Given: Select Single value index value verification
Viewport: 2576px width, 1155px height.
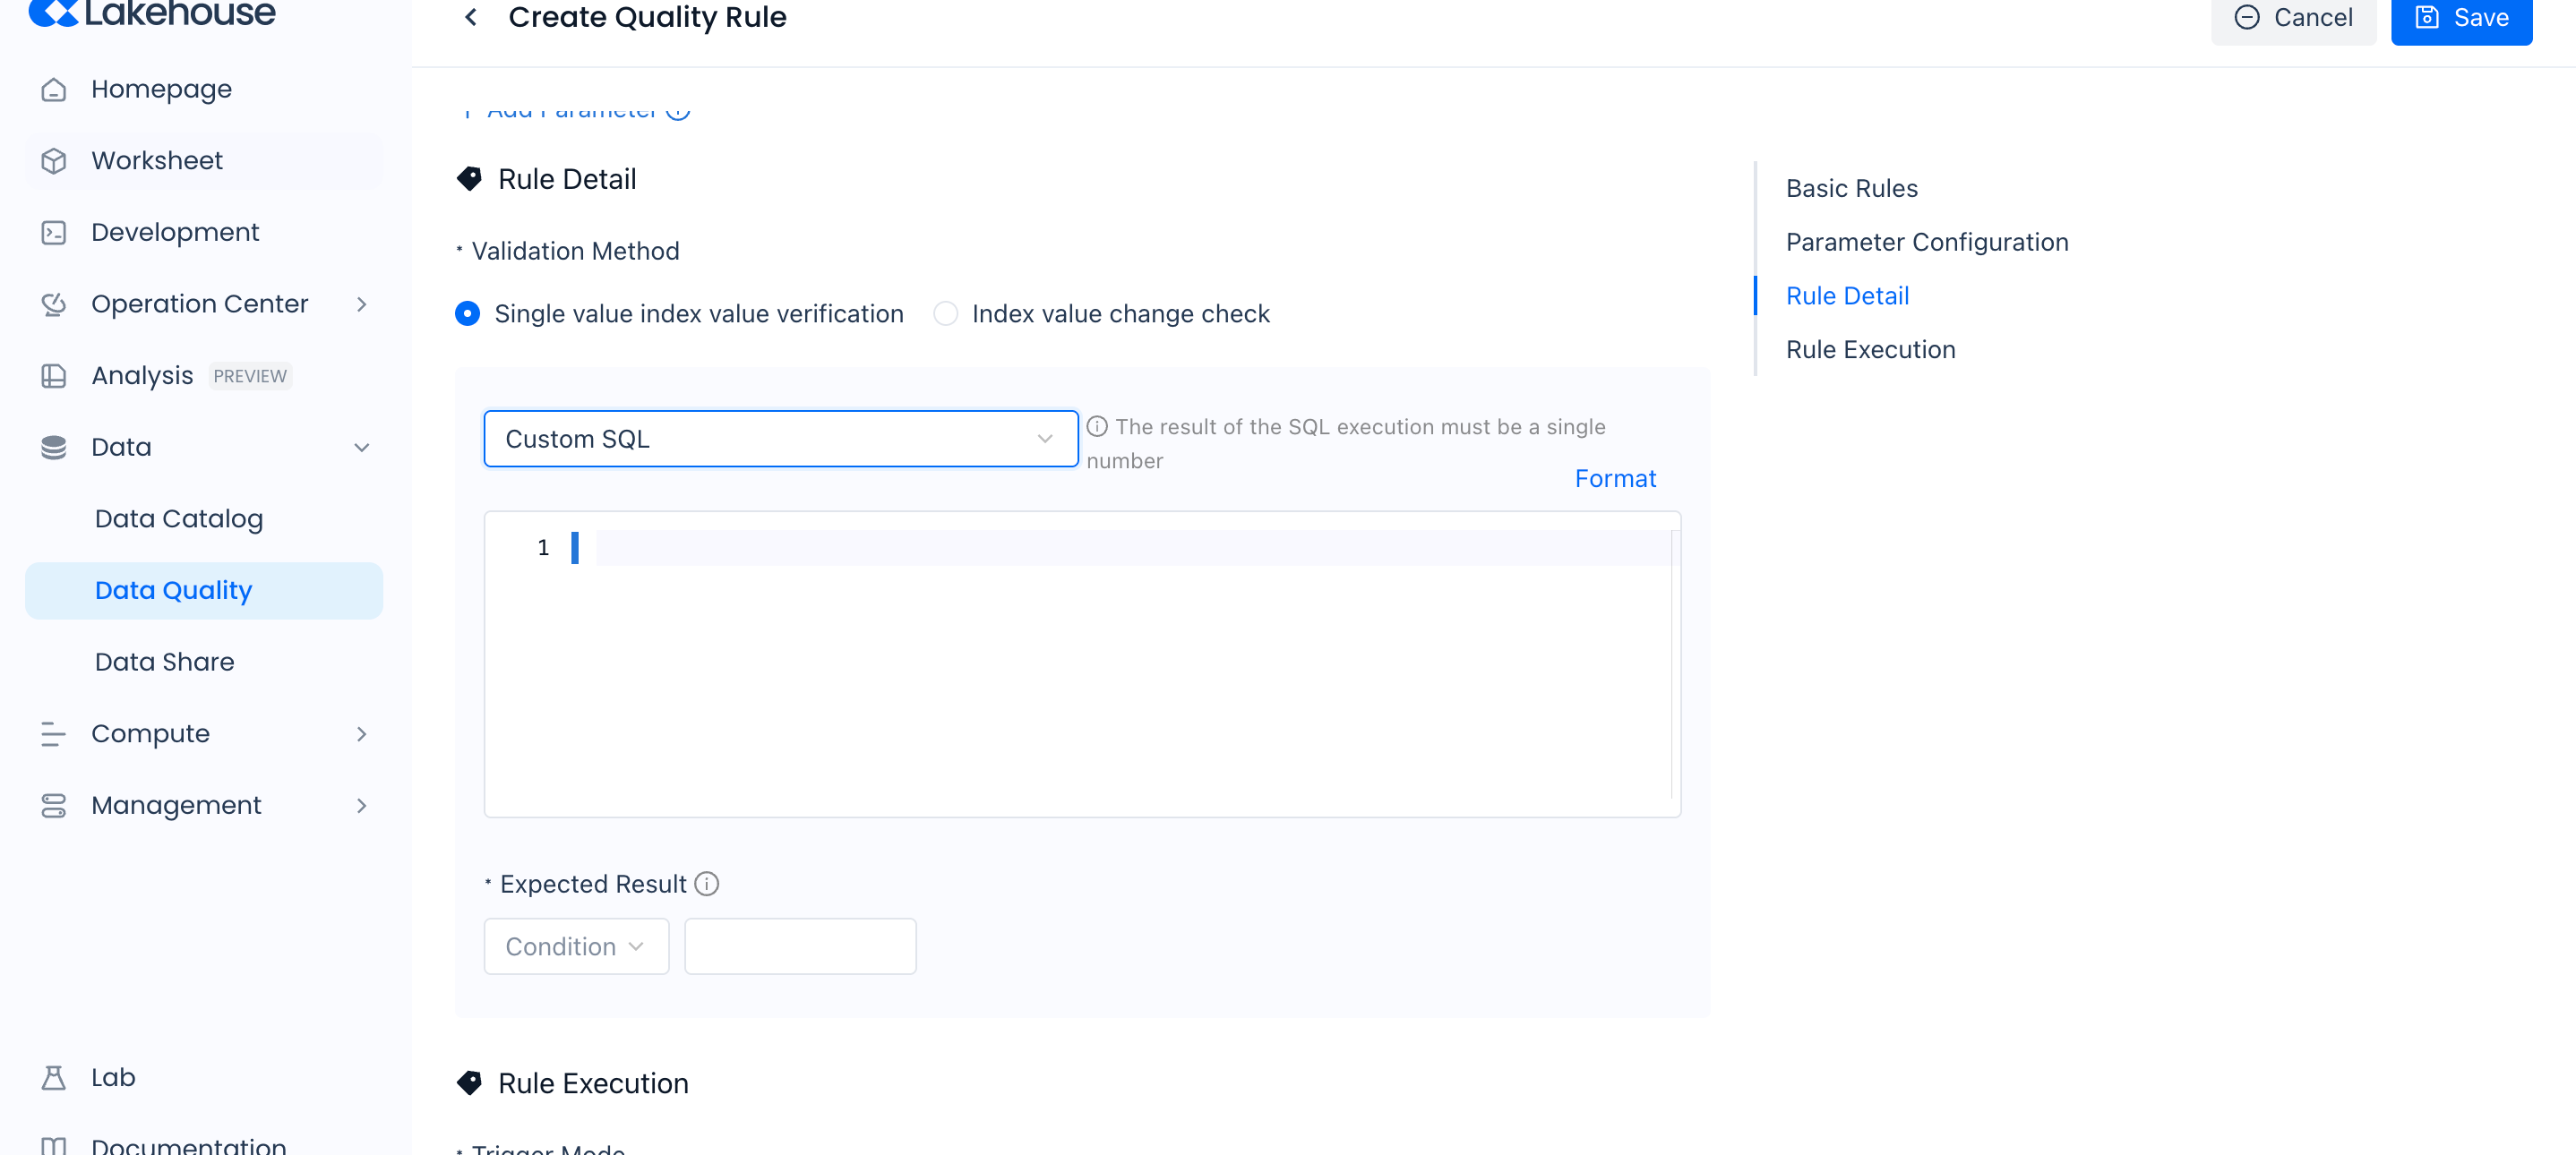Looking at the screenshot, I should tap(467, 314).
